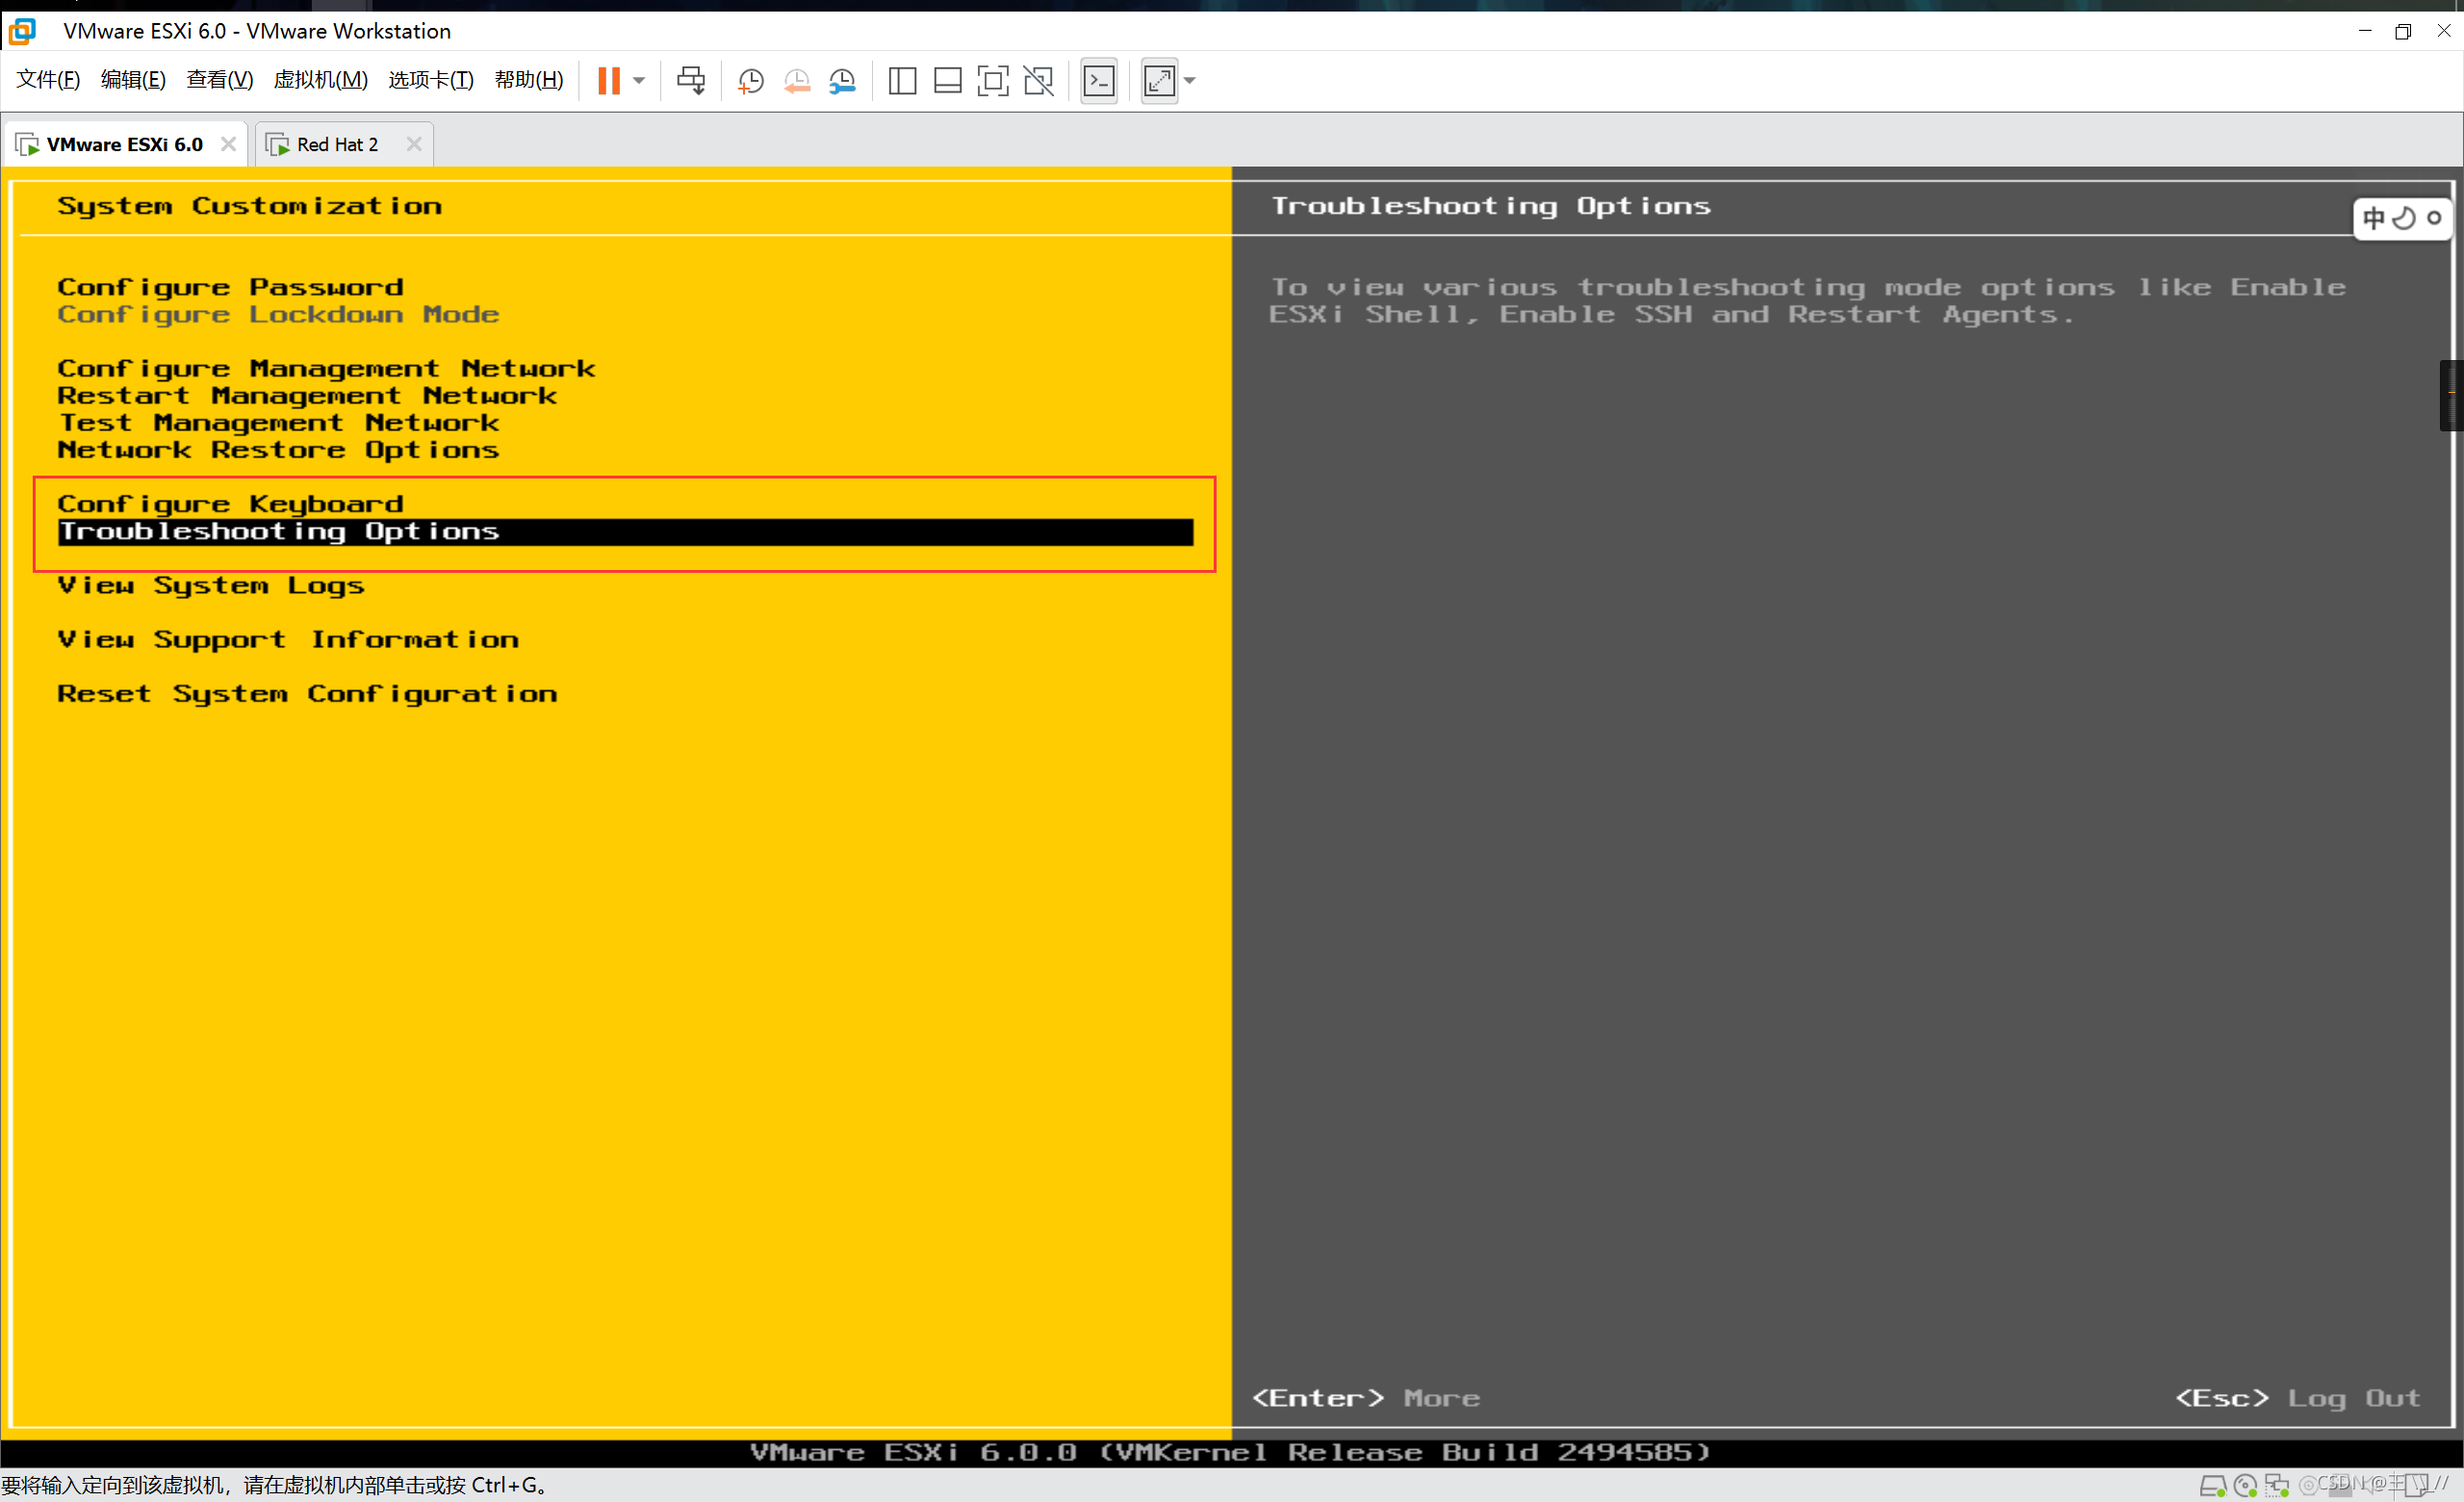Select Configure Keyboard menu item

click(x=231, y=504)
